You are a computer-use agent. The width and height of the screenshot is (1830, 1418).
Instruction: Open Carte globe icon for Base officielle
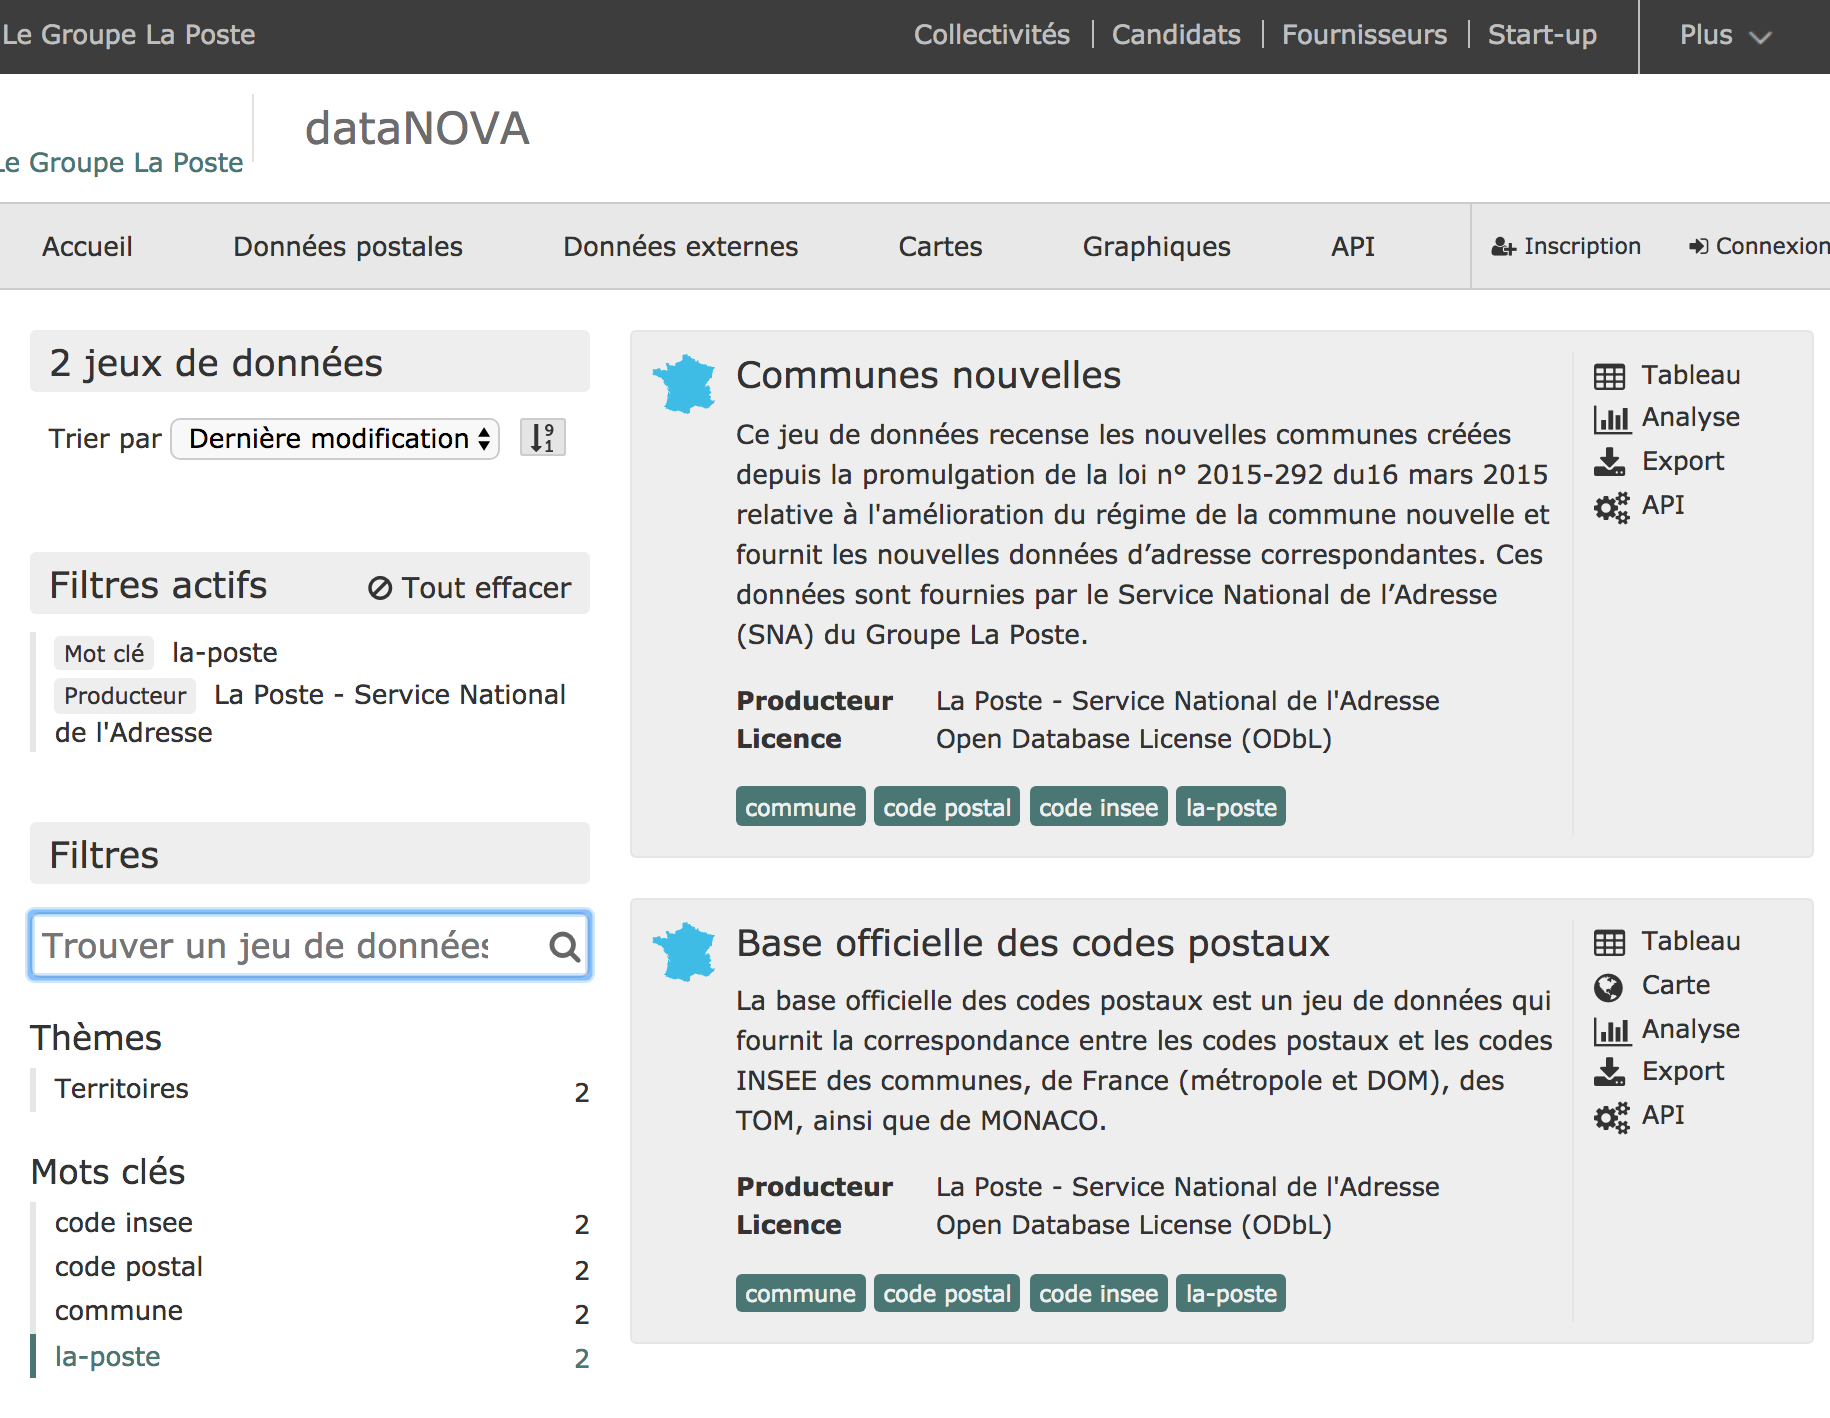[x=1608, y=987]
